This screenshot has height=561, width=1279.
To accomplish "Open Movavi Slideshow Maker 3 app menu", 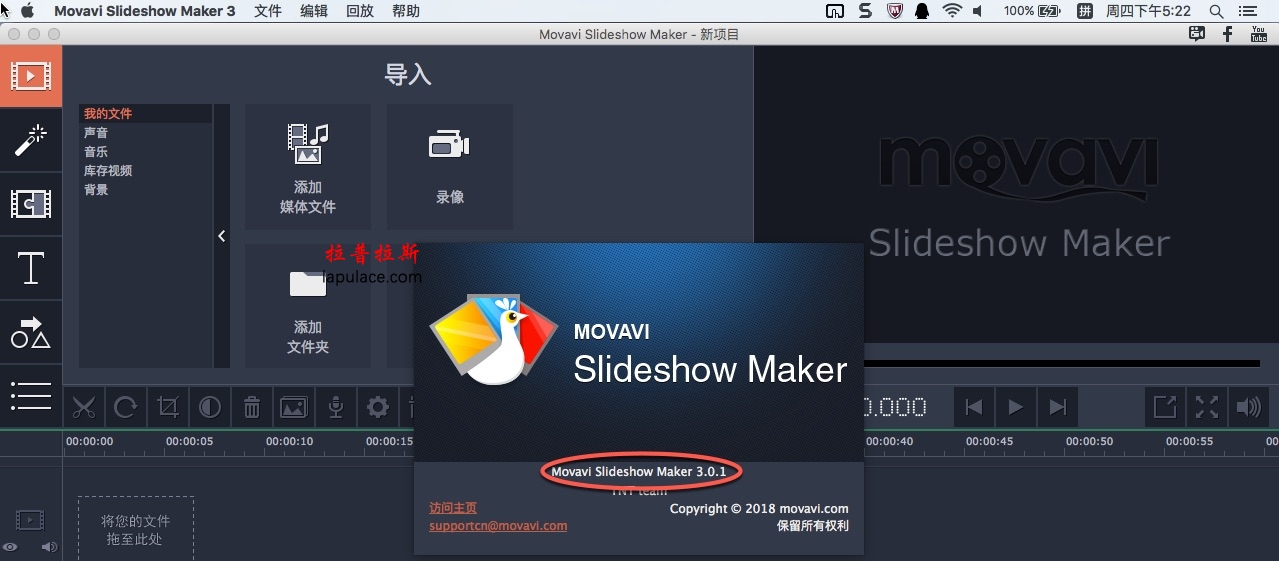I will click(145, 11).
